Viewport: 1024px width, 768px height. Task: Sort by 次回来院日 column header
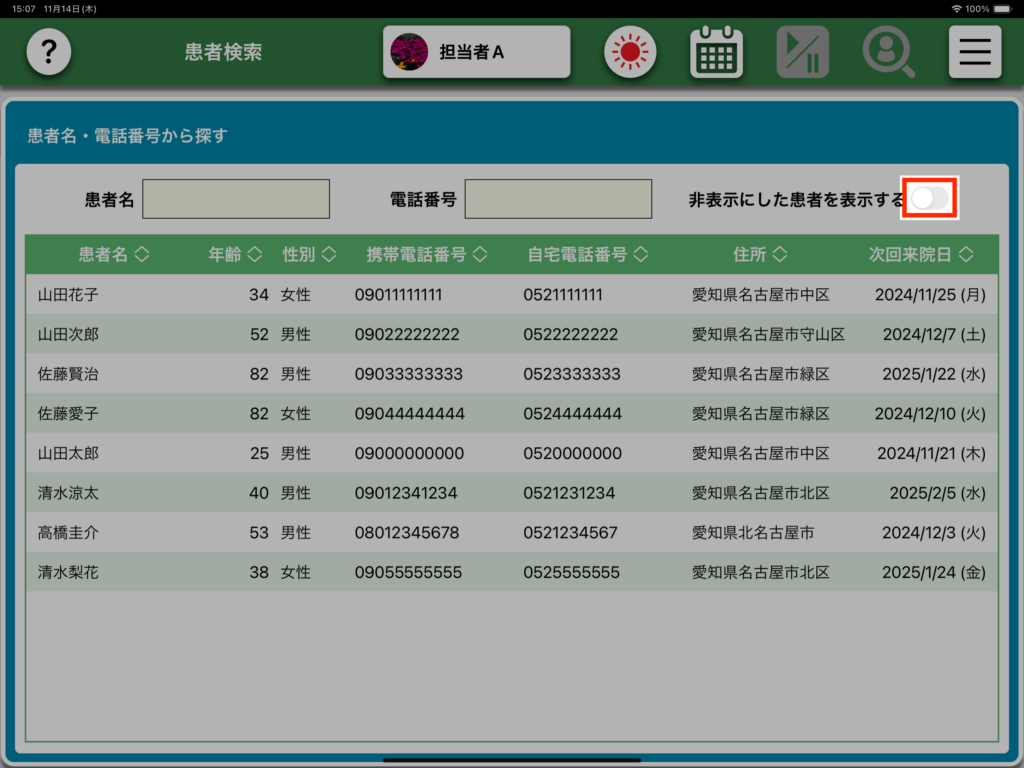click(920, 255)
